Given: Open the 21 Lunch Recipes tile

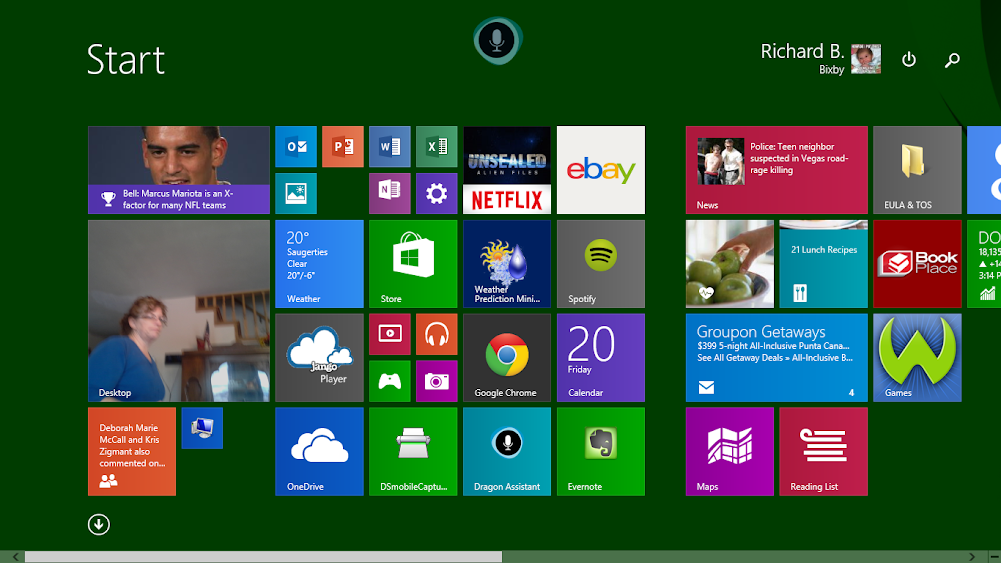Looking at the screenshot, I should pyautogui.click(x=824, y=264).
